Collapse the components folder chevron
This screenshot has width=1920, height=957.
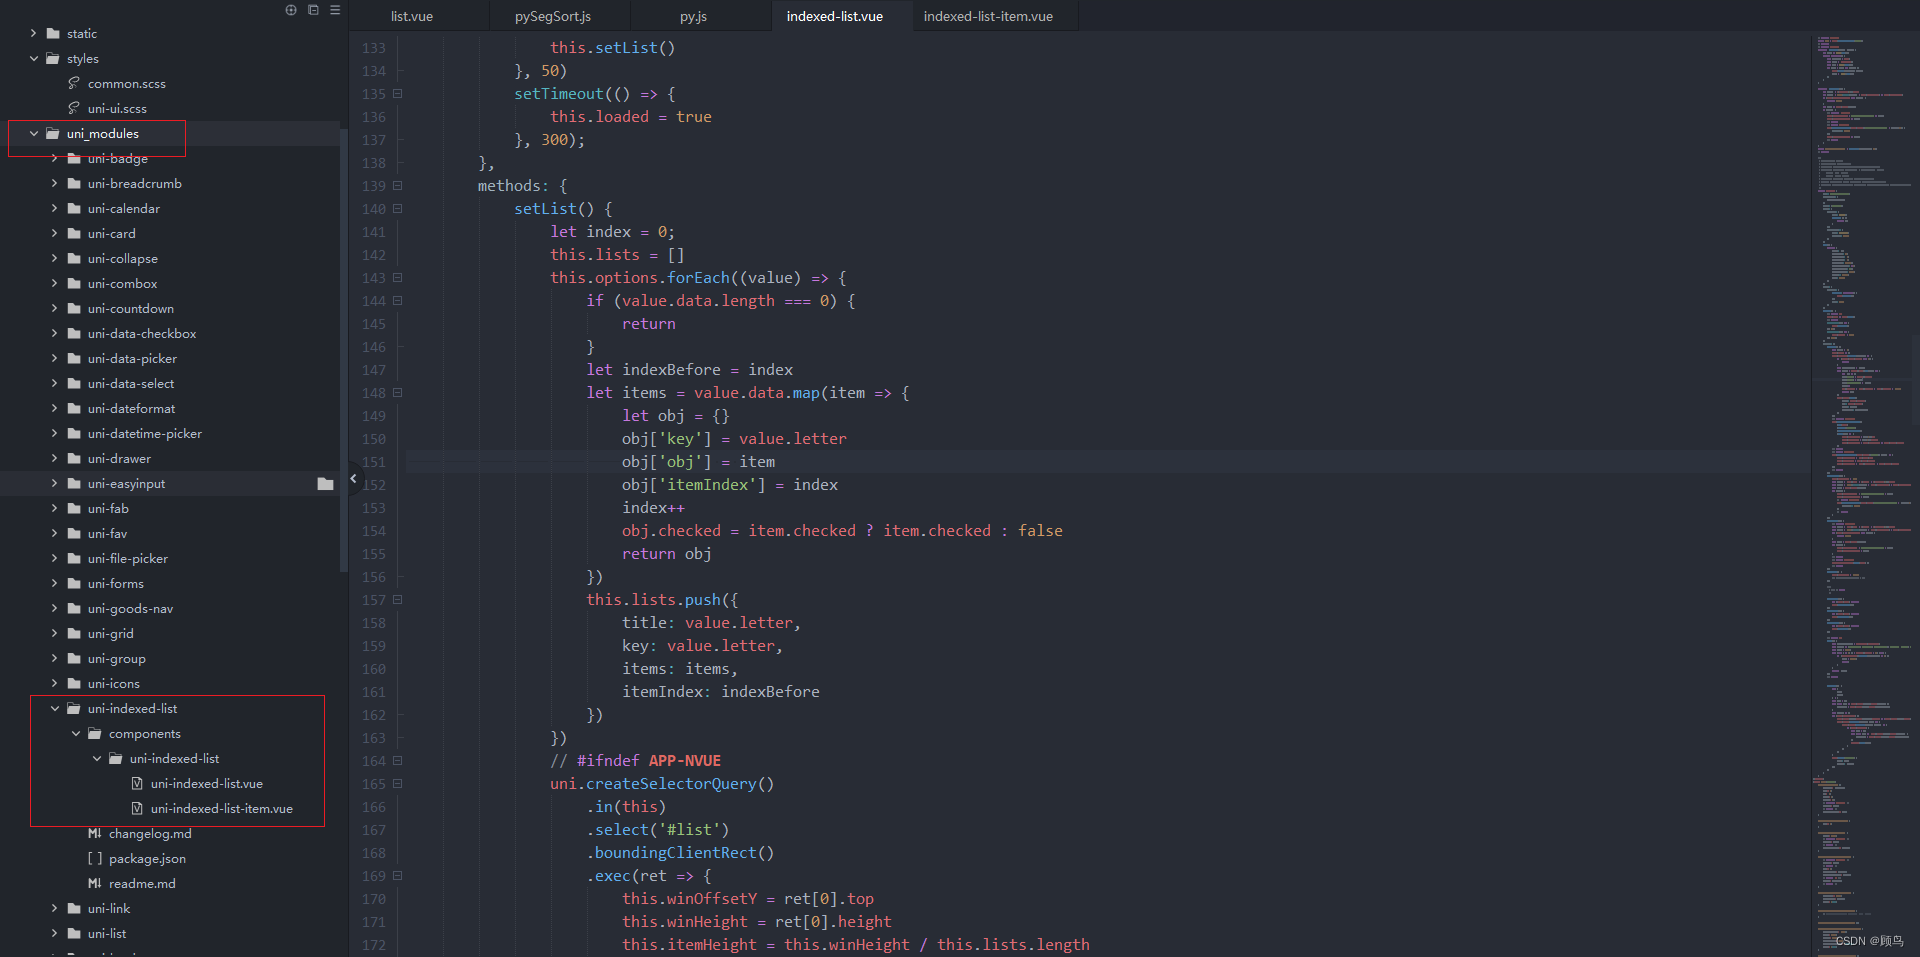coord(75,734)
